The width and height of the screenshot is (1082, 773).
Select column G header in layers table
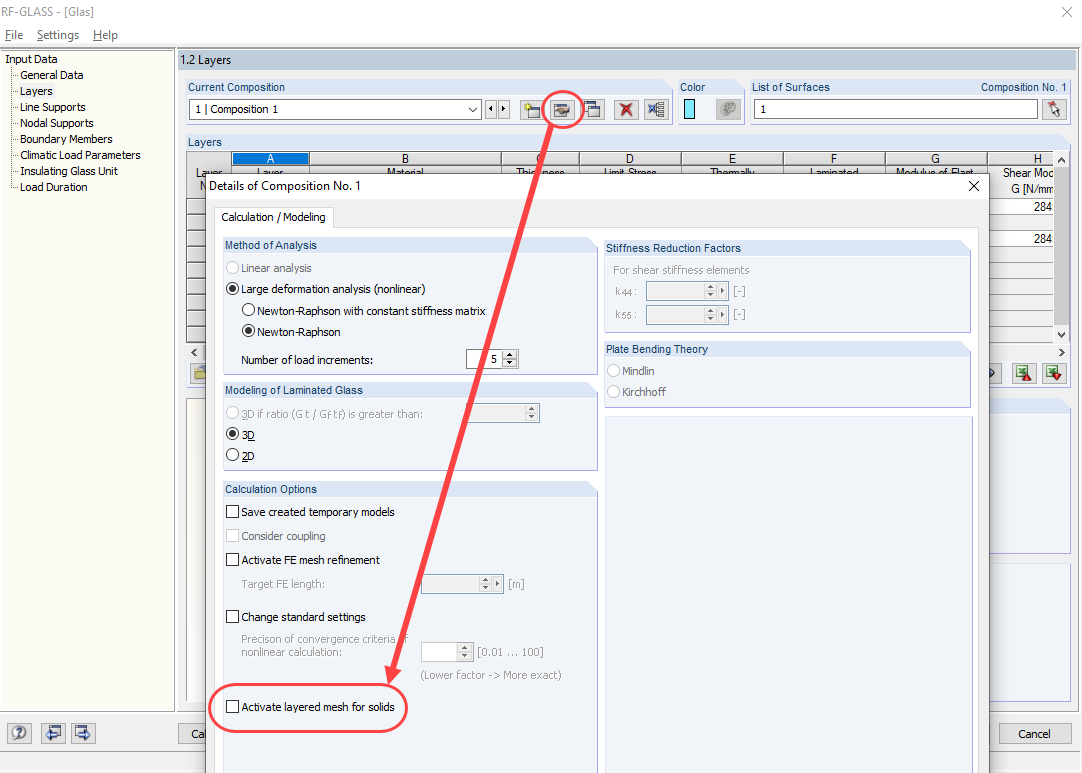click(x=936, y=159)
